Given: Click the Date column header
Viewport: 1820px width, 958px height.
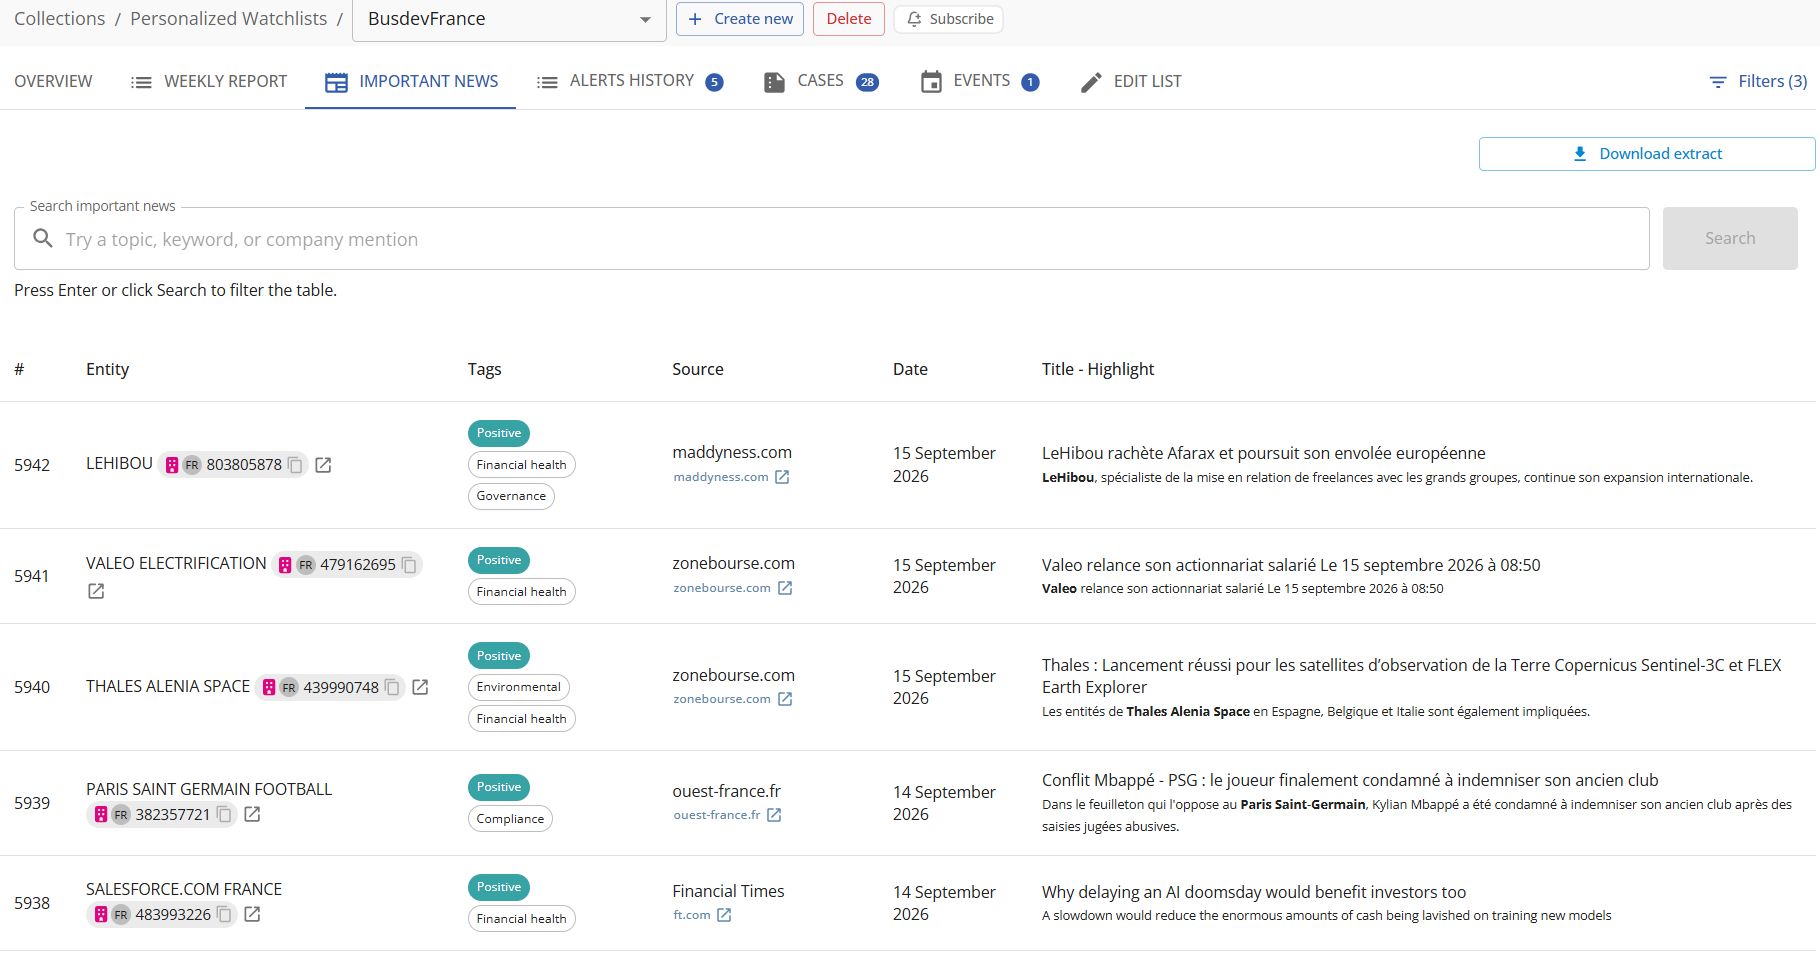Looking at the screenshot, I should pyautogui.click(x=910, y=369).
